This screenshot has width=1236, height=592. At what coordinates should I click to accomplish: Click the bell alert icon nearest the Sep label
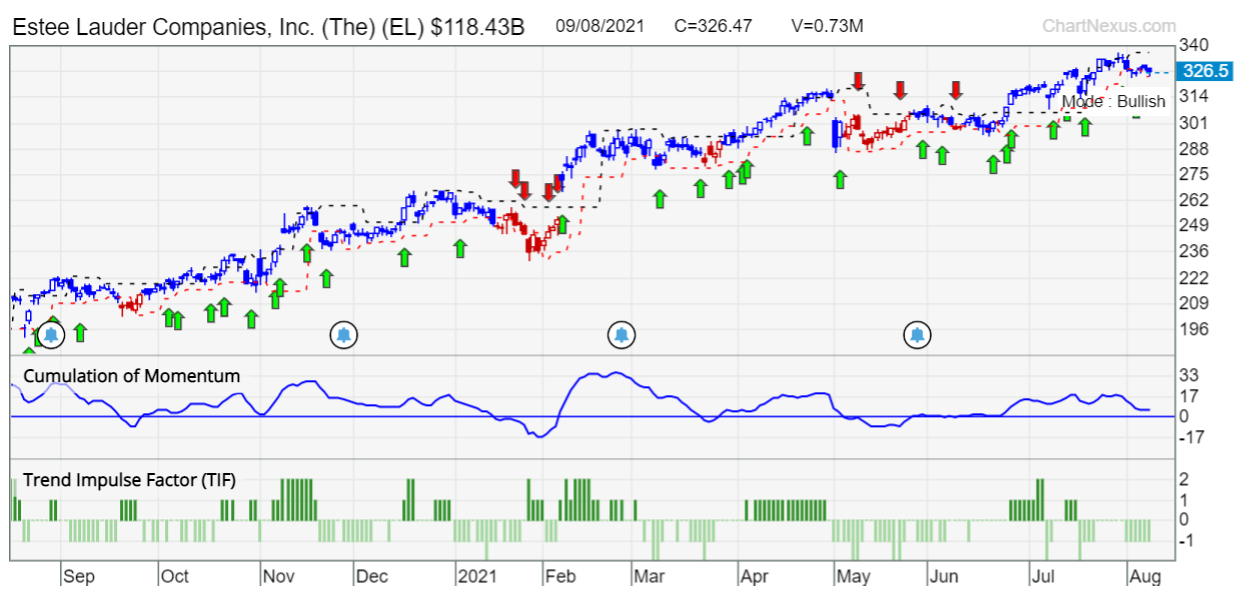(x=51, y=335)
